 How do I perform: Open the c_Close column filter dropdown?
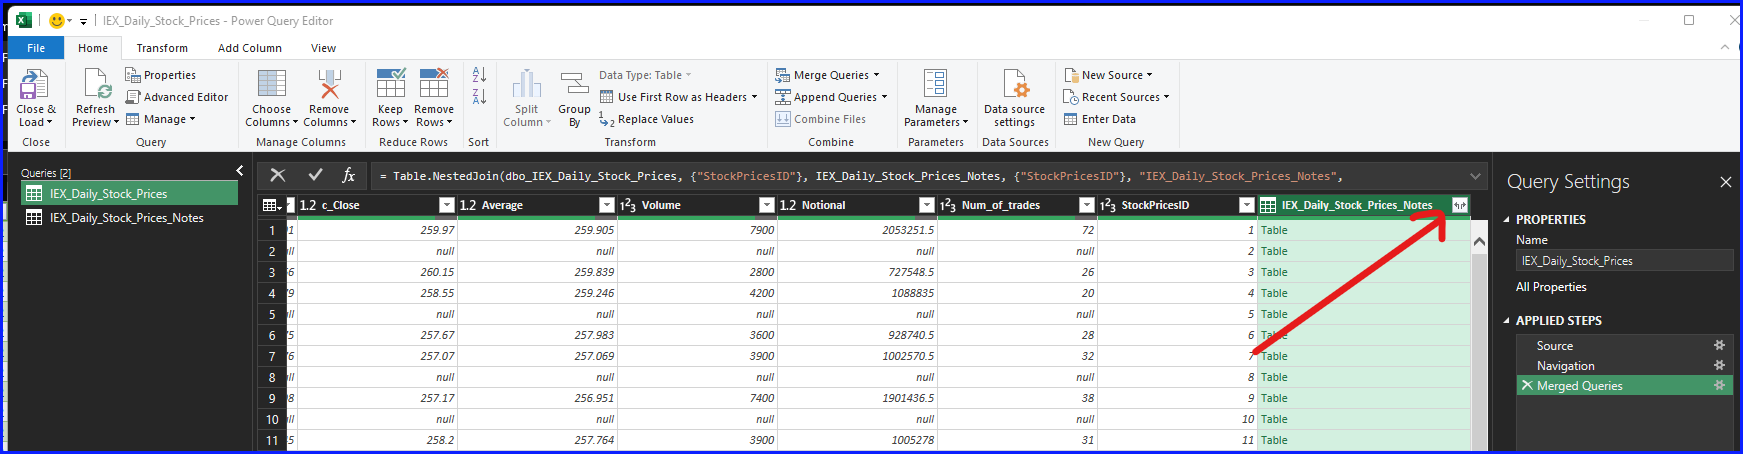tap(447, 205)
